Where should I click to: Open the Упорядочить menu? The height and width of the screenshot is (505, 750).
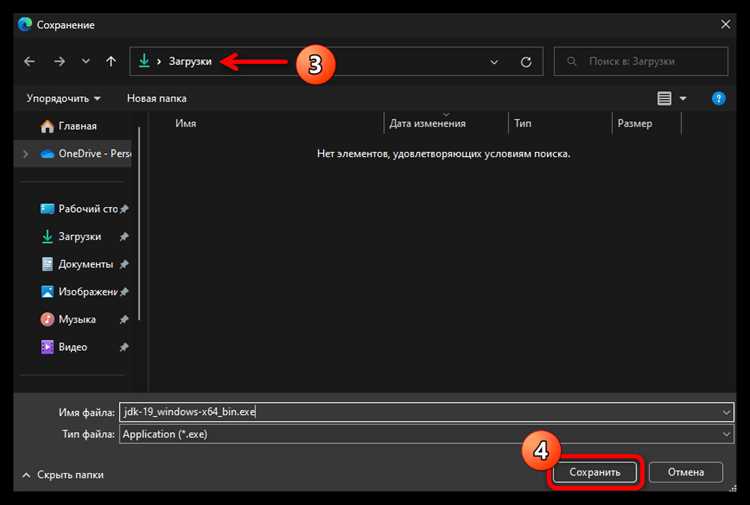coord(64,99)
